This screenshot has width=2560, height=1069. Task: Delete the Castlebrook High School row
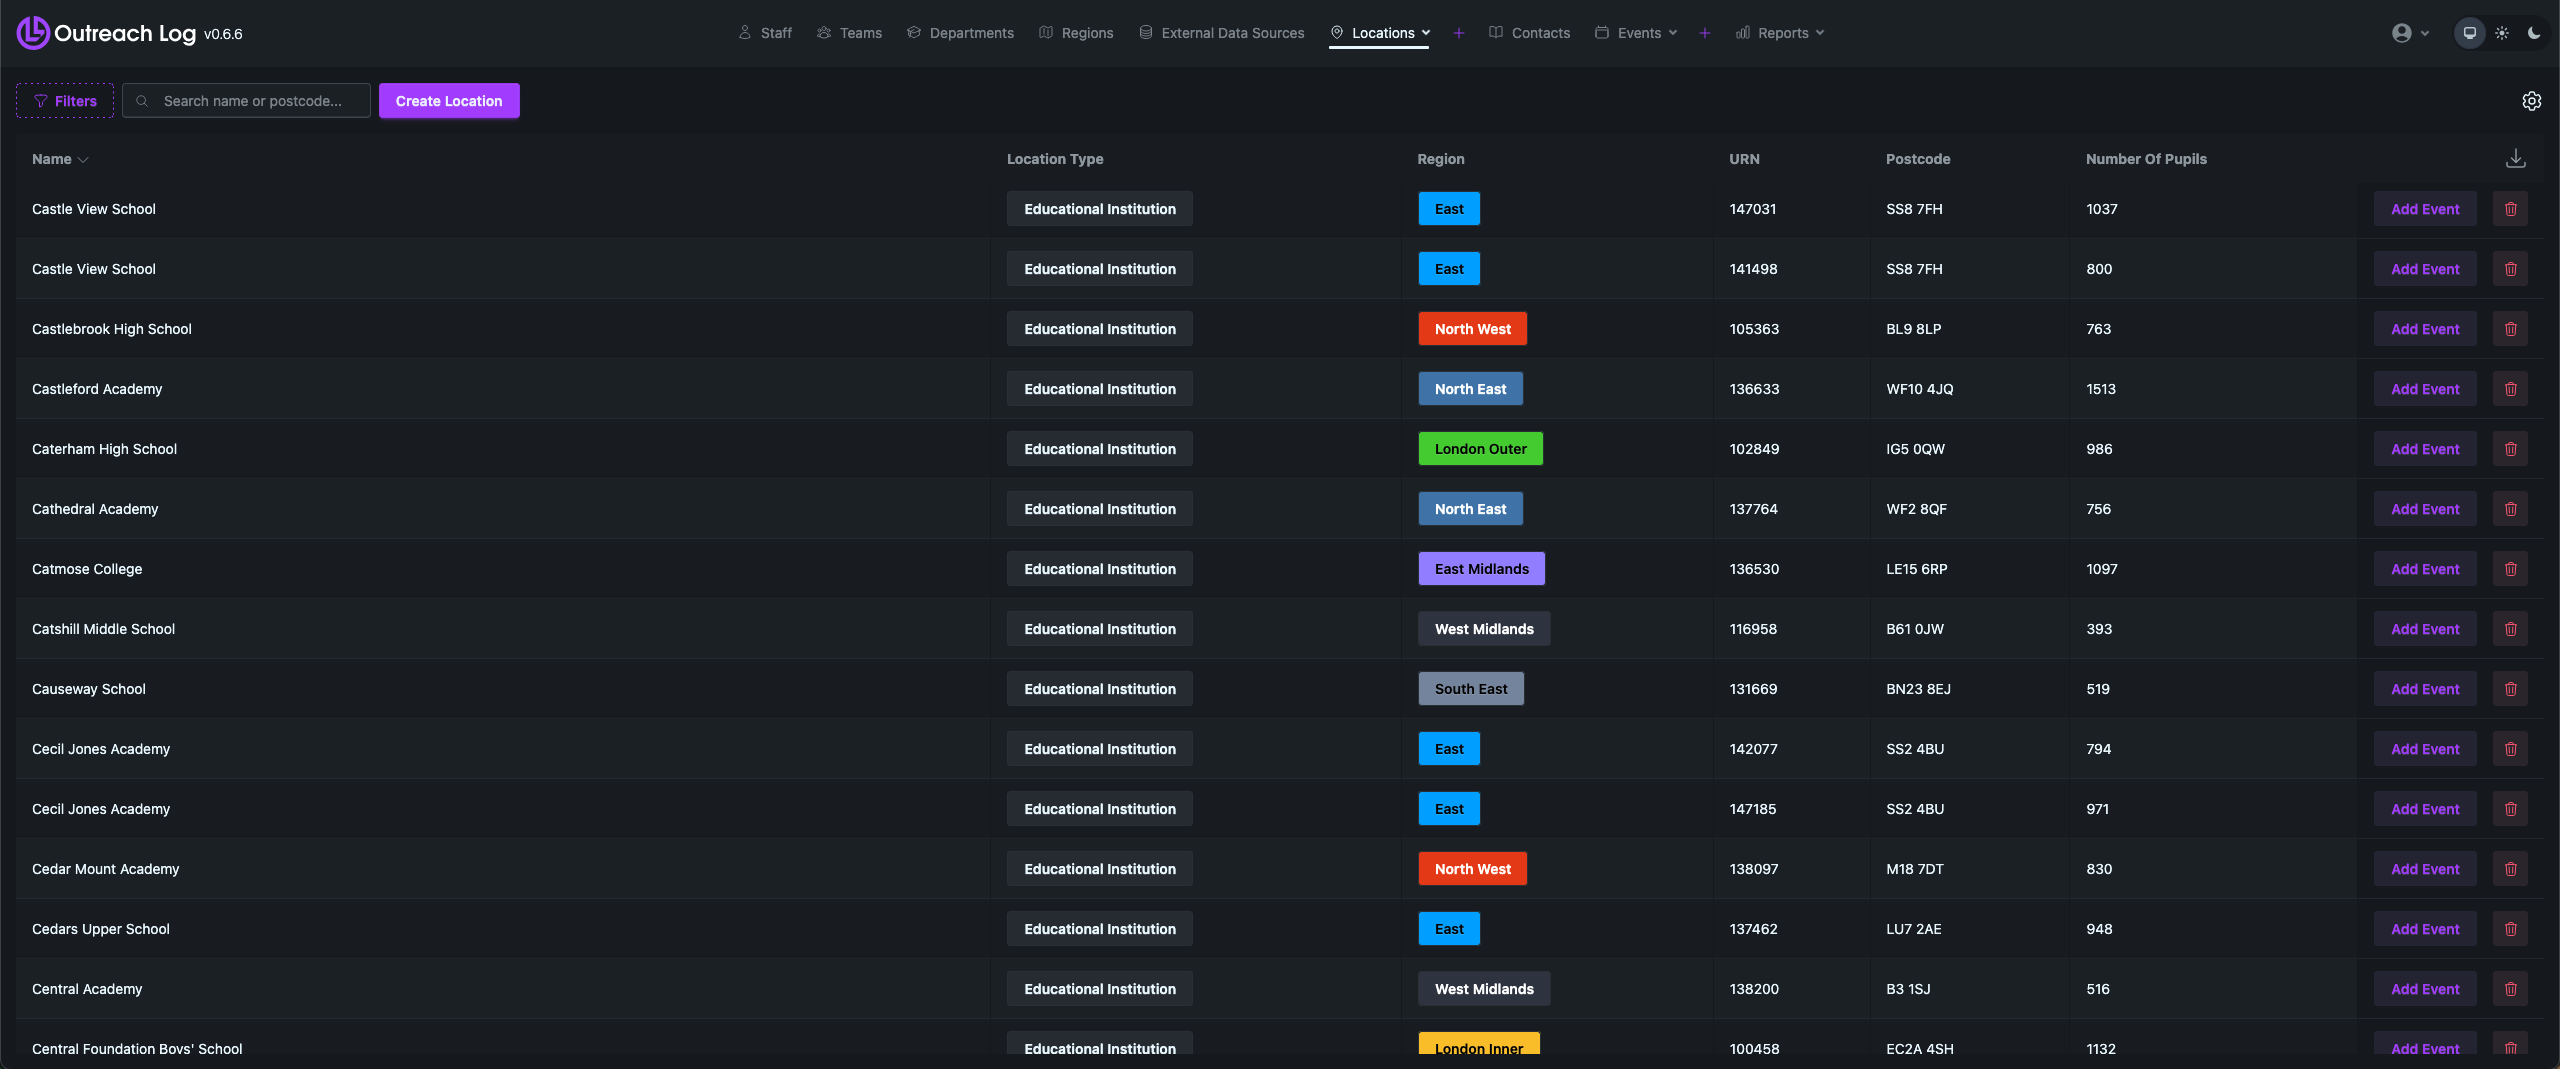[x=2510, y=329]
